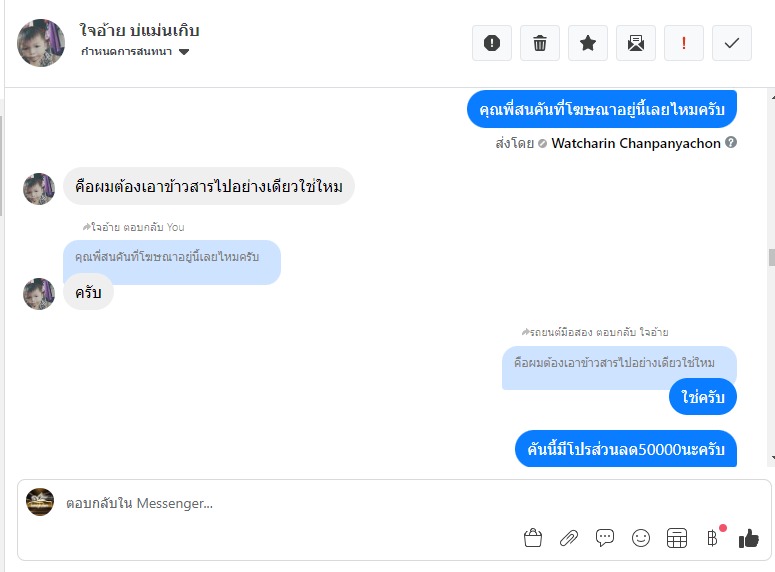
Task: Expand the กำหนดการสนทนา dropdown
Action: coord(128,52)
